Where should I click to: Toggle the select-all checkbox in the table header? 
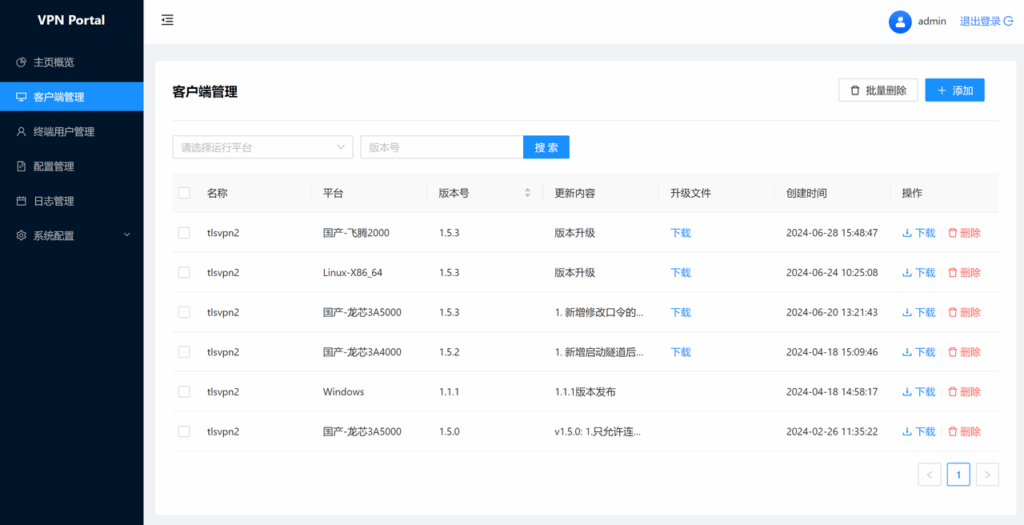click(x=184, y=193)
